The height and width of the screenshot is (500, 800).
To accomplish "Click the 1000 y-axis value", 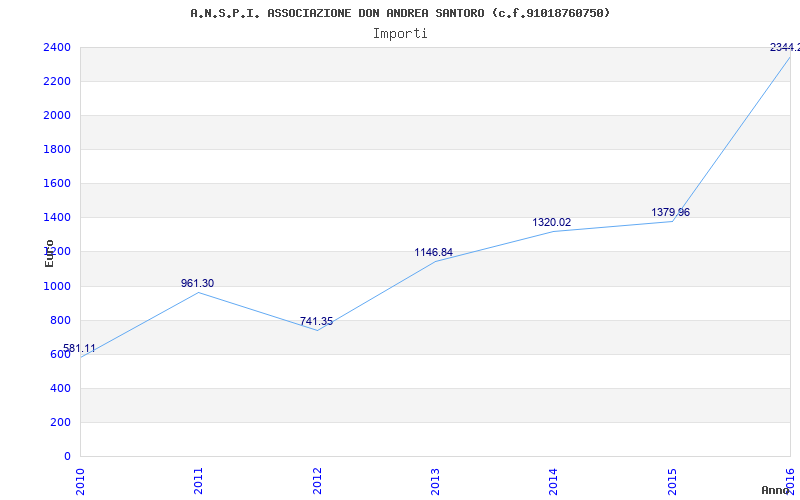I will click(x=57, y=286).
